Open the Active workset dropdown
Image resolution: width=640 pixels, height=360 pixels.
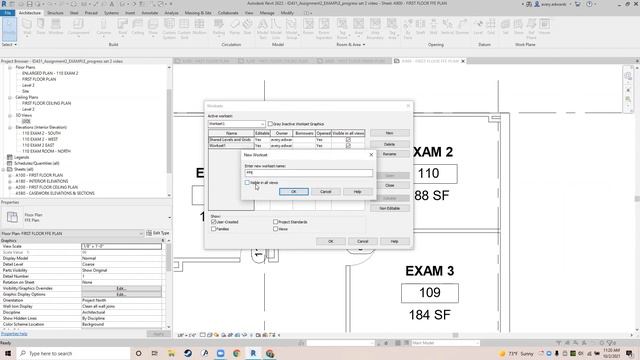click(x=237, y=124)
